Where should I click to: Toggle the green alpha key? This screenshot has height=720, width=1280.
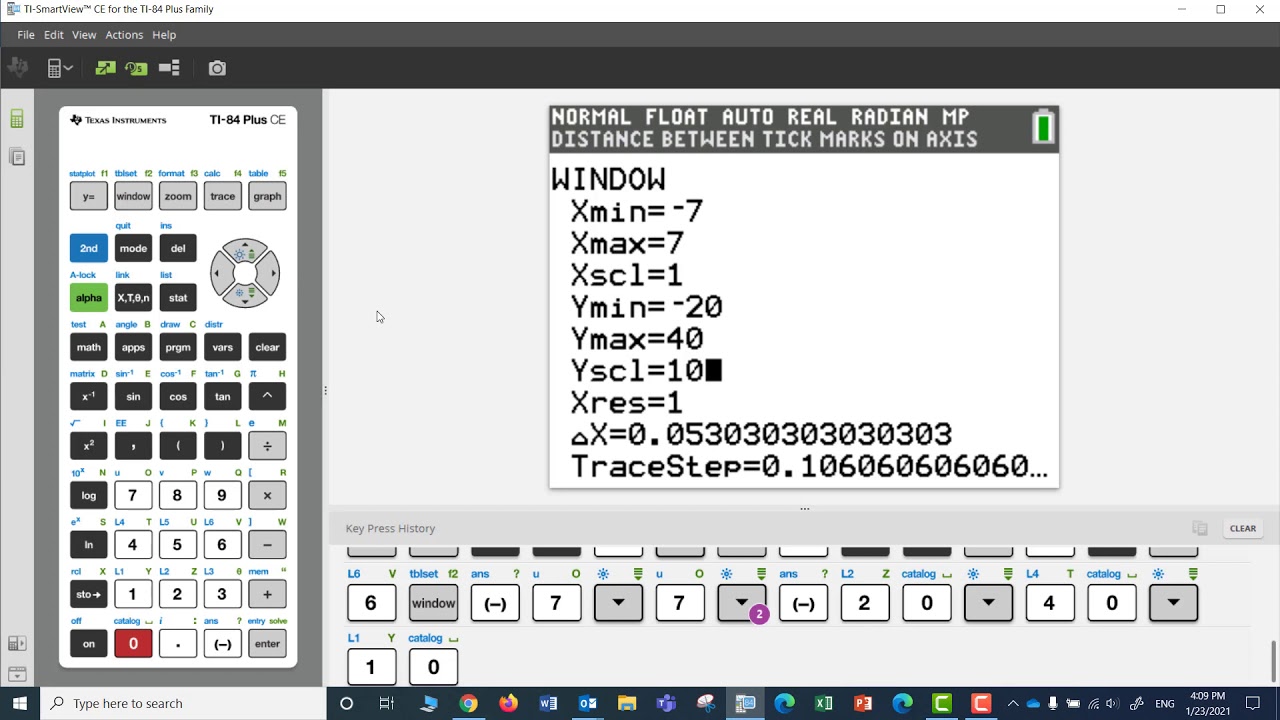click(89, 298)
